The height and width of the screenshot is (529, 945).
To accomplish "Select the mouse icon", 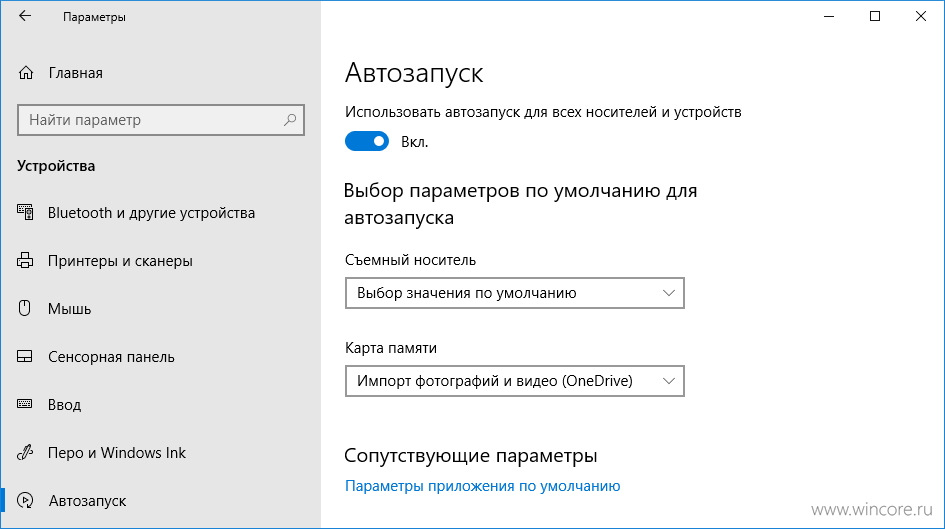I will (25, 308).
